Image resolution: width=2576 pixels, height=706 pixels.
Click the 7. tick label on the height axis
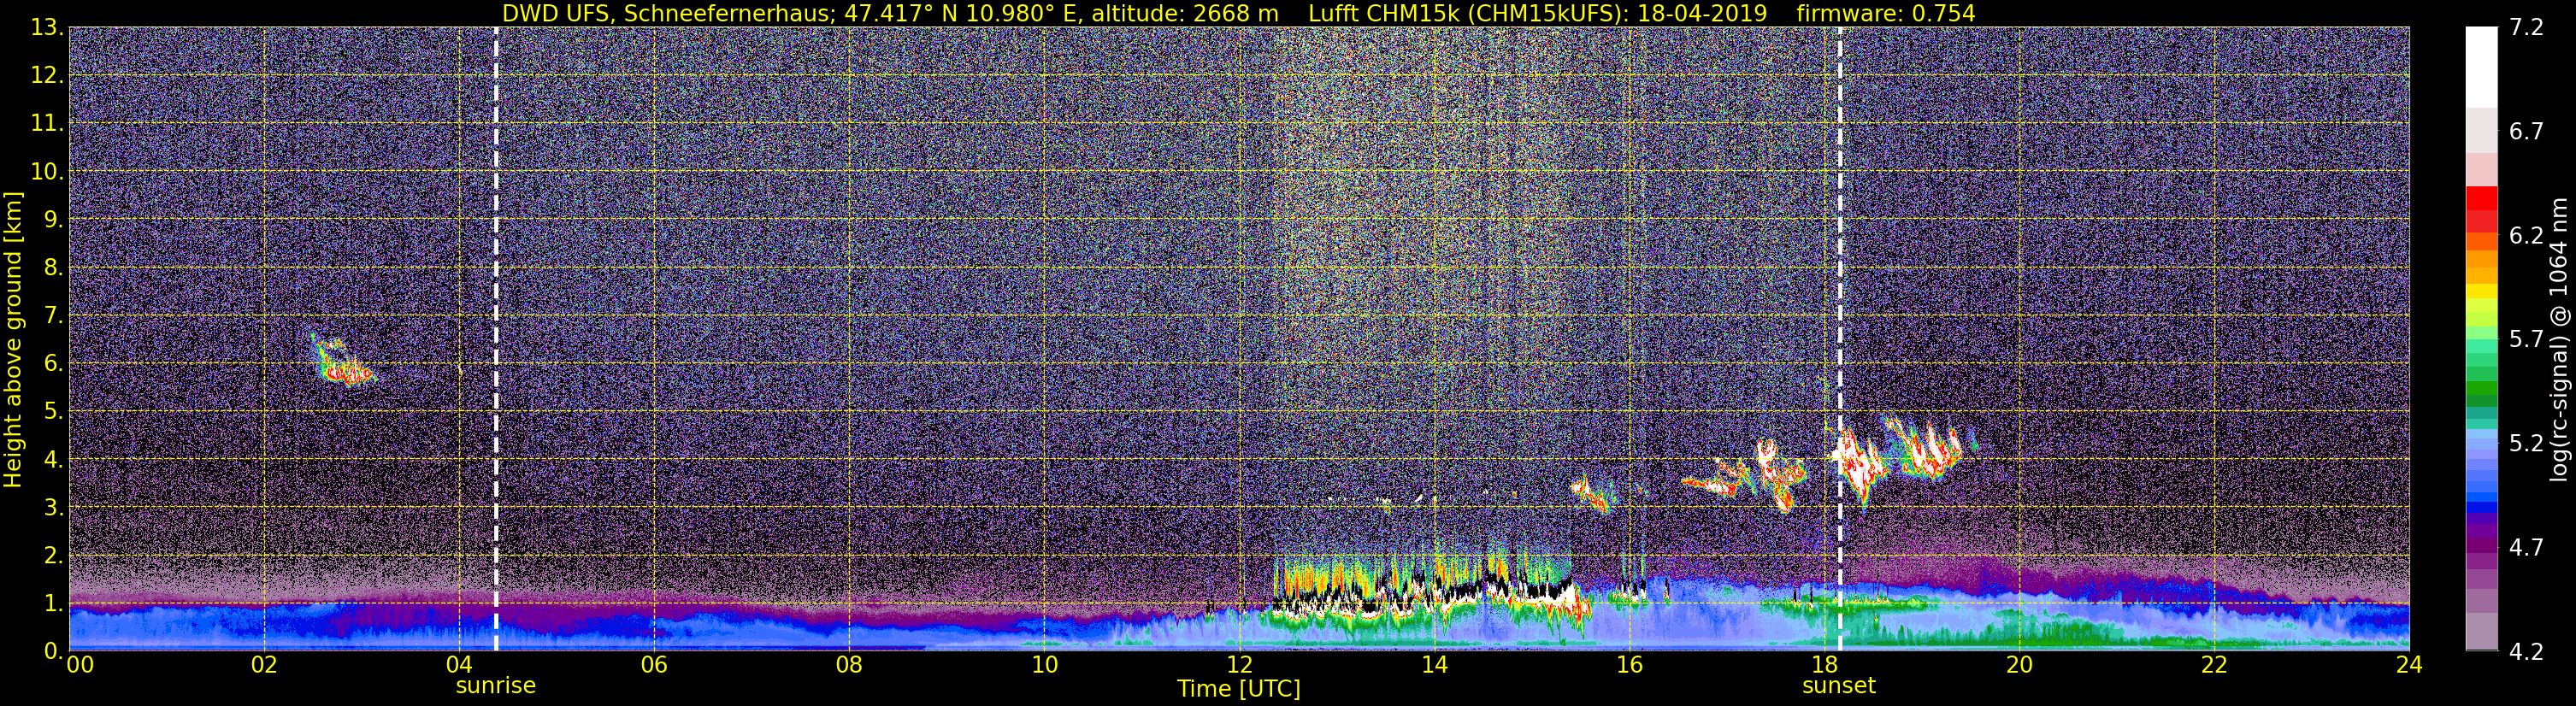tap(53, 316)
